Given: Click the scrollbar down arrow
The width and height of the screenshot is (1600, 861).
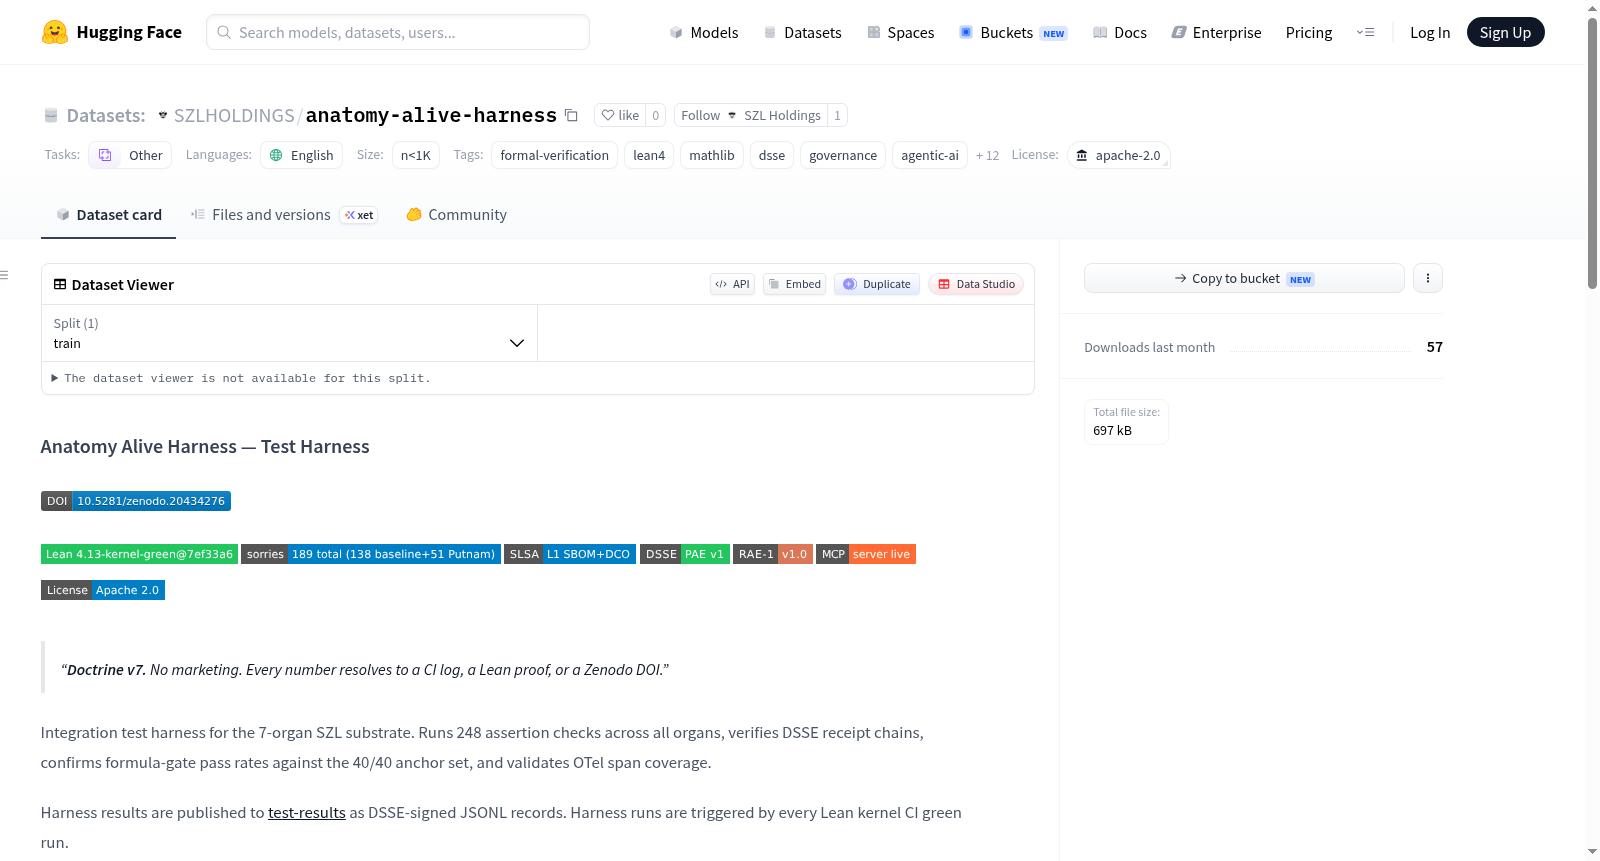Looking at the screenshot, I should [1593, 852].
